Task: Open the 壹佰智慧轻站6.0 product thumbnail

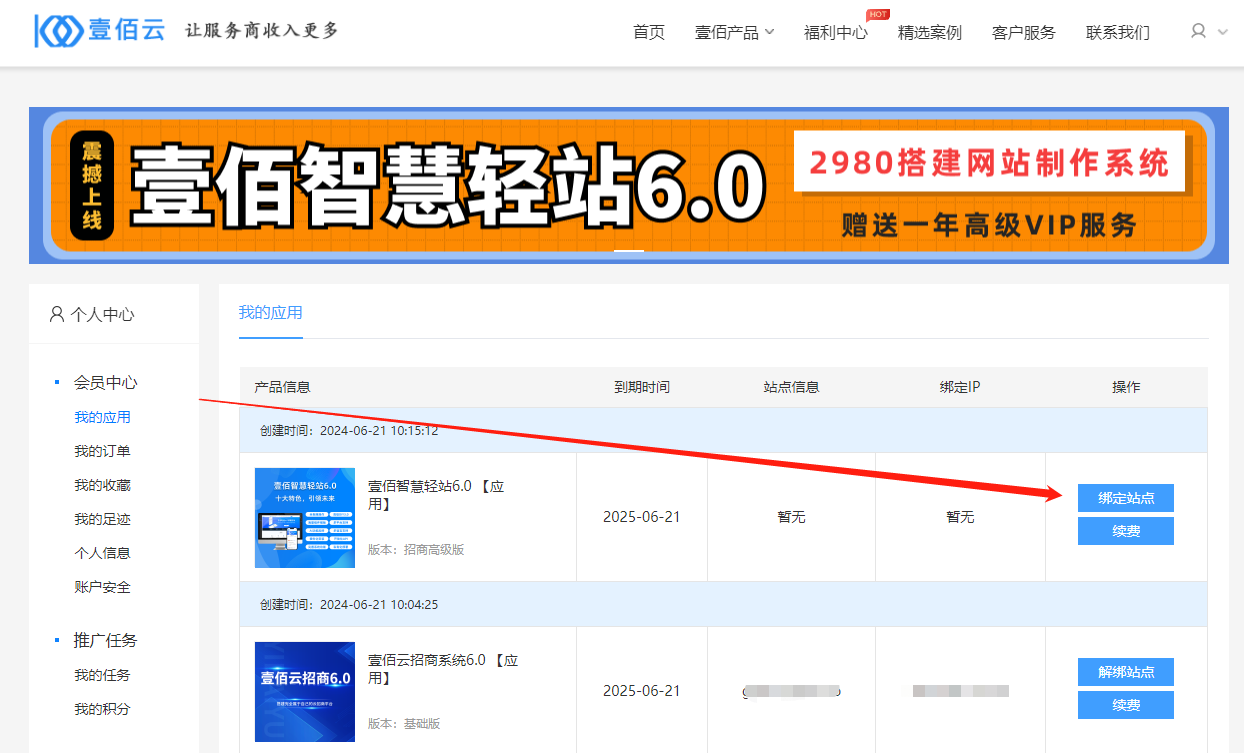Action: [305, 518]
